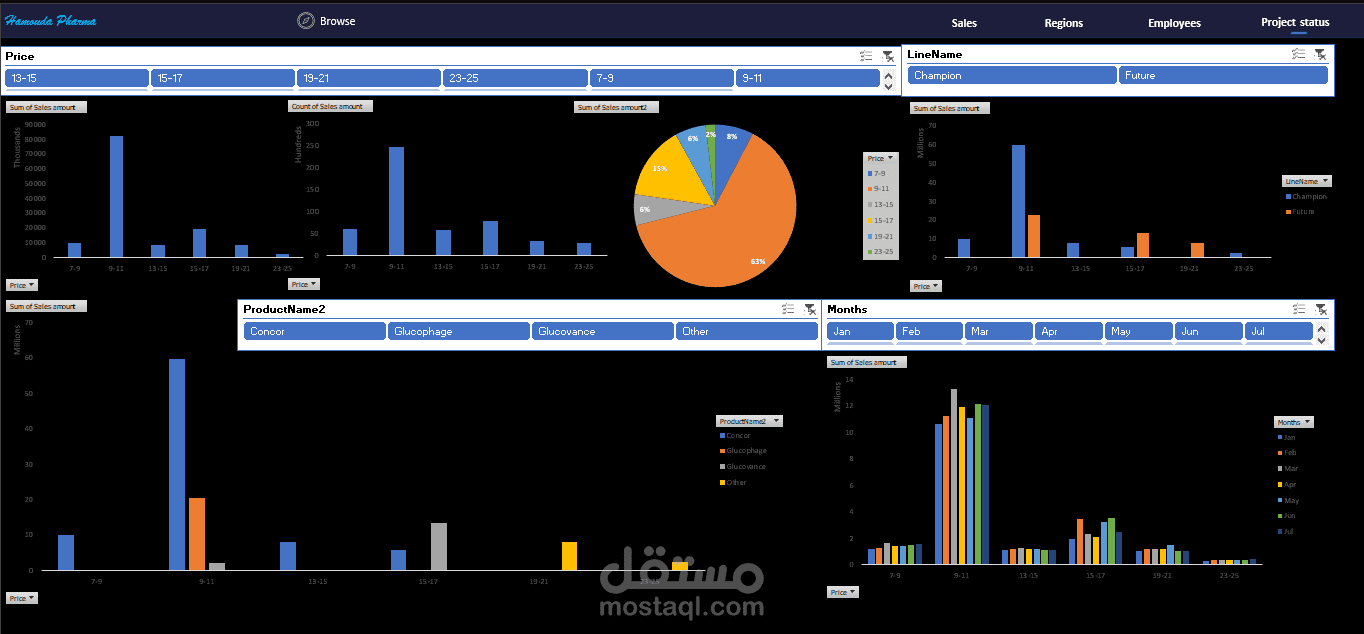Clear filter on the Months slicer
Image resolution: width=1364 pixels, height=634 pixels.
(1321, 309)
